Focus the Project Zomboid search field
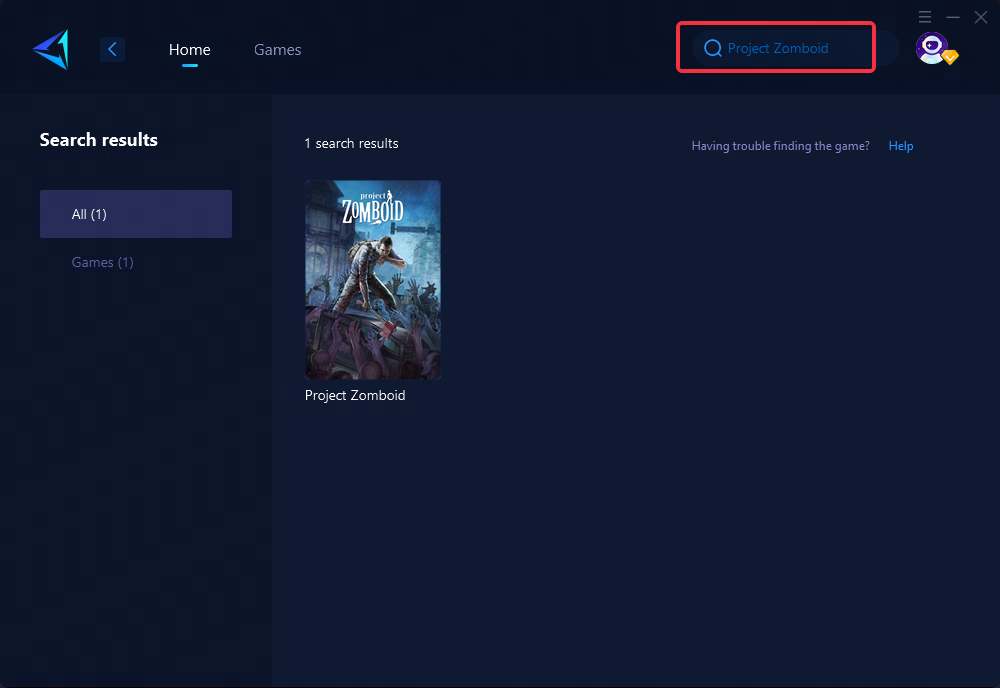Image resolution: width=1000 pixels, height=688 pixels. pos(795,48)
